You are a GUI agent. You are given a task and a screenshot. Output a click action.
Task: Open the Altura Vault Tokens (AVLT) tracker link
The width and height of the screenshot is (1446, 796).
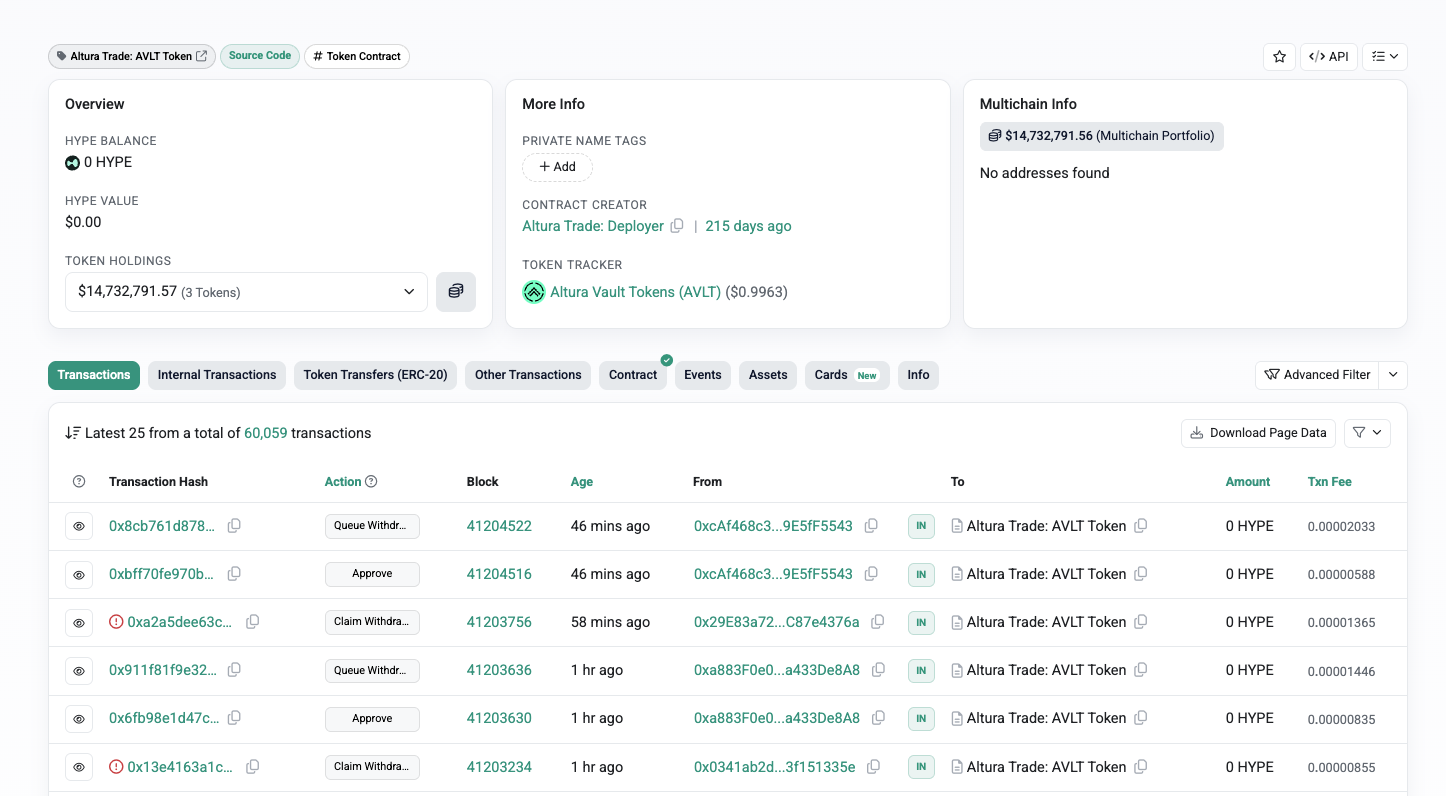pos(636,292)
